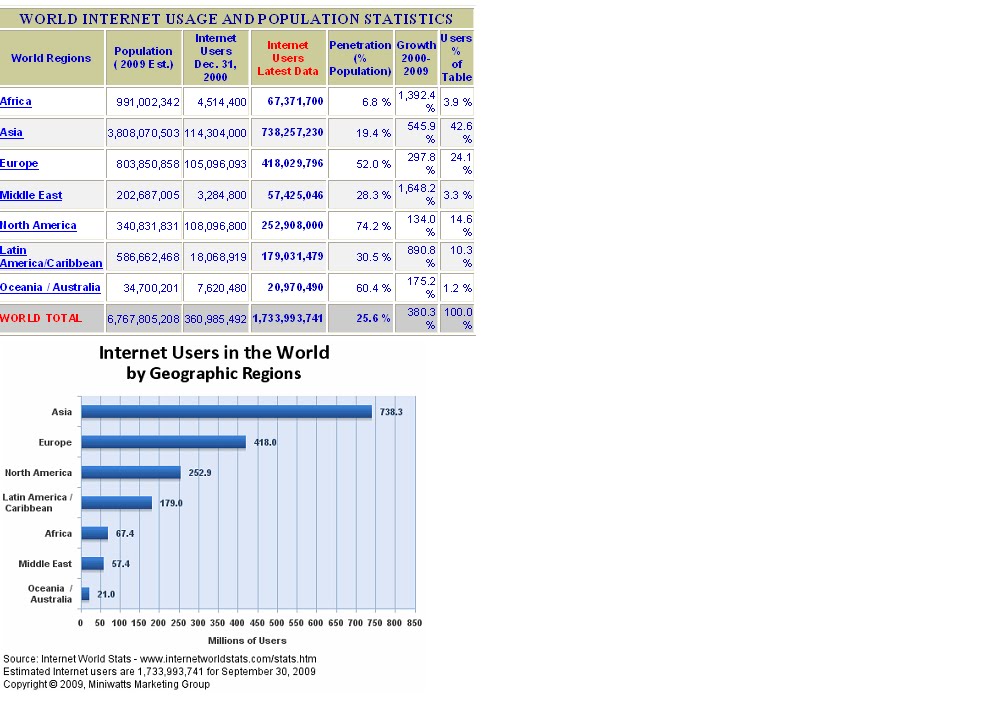Click the 'Source: Internet World Stats' line

[160, 659]
